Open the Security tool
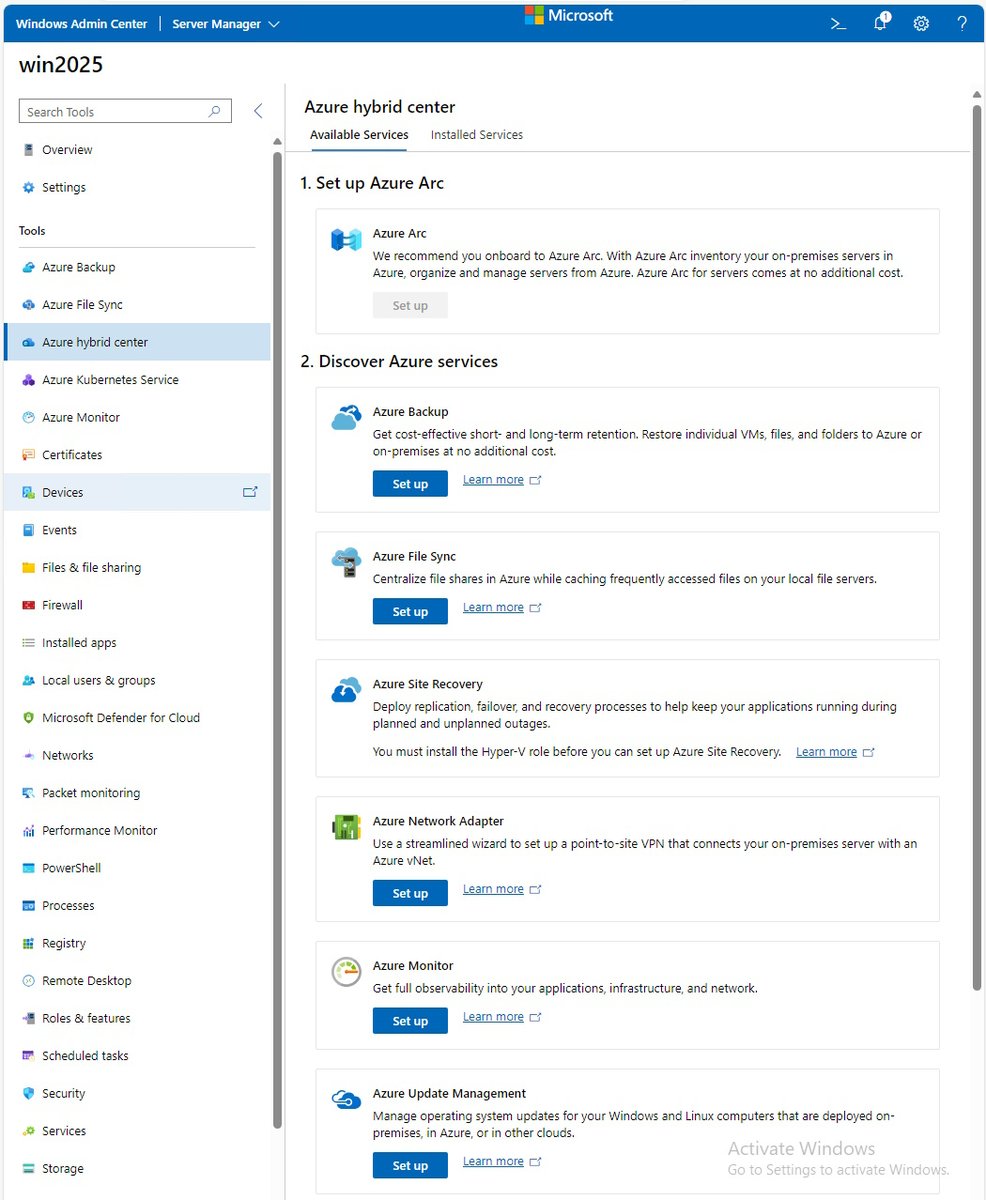 137,1094
